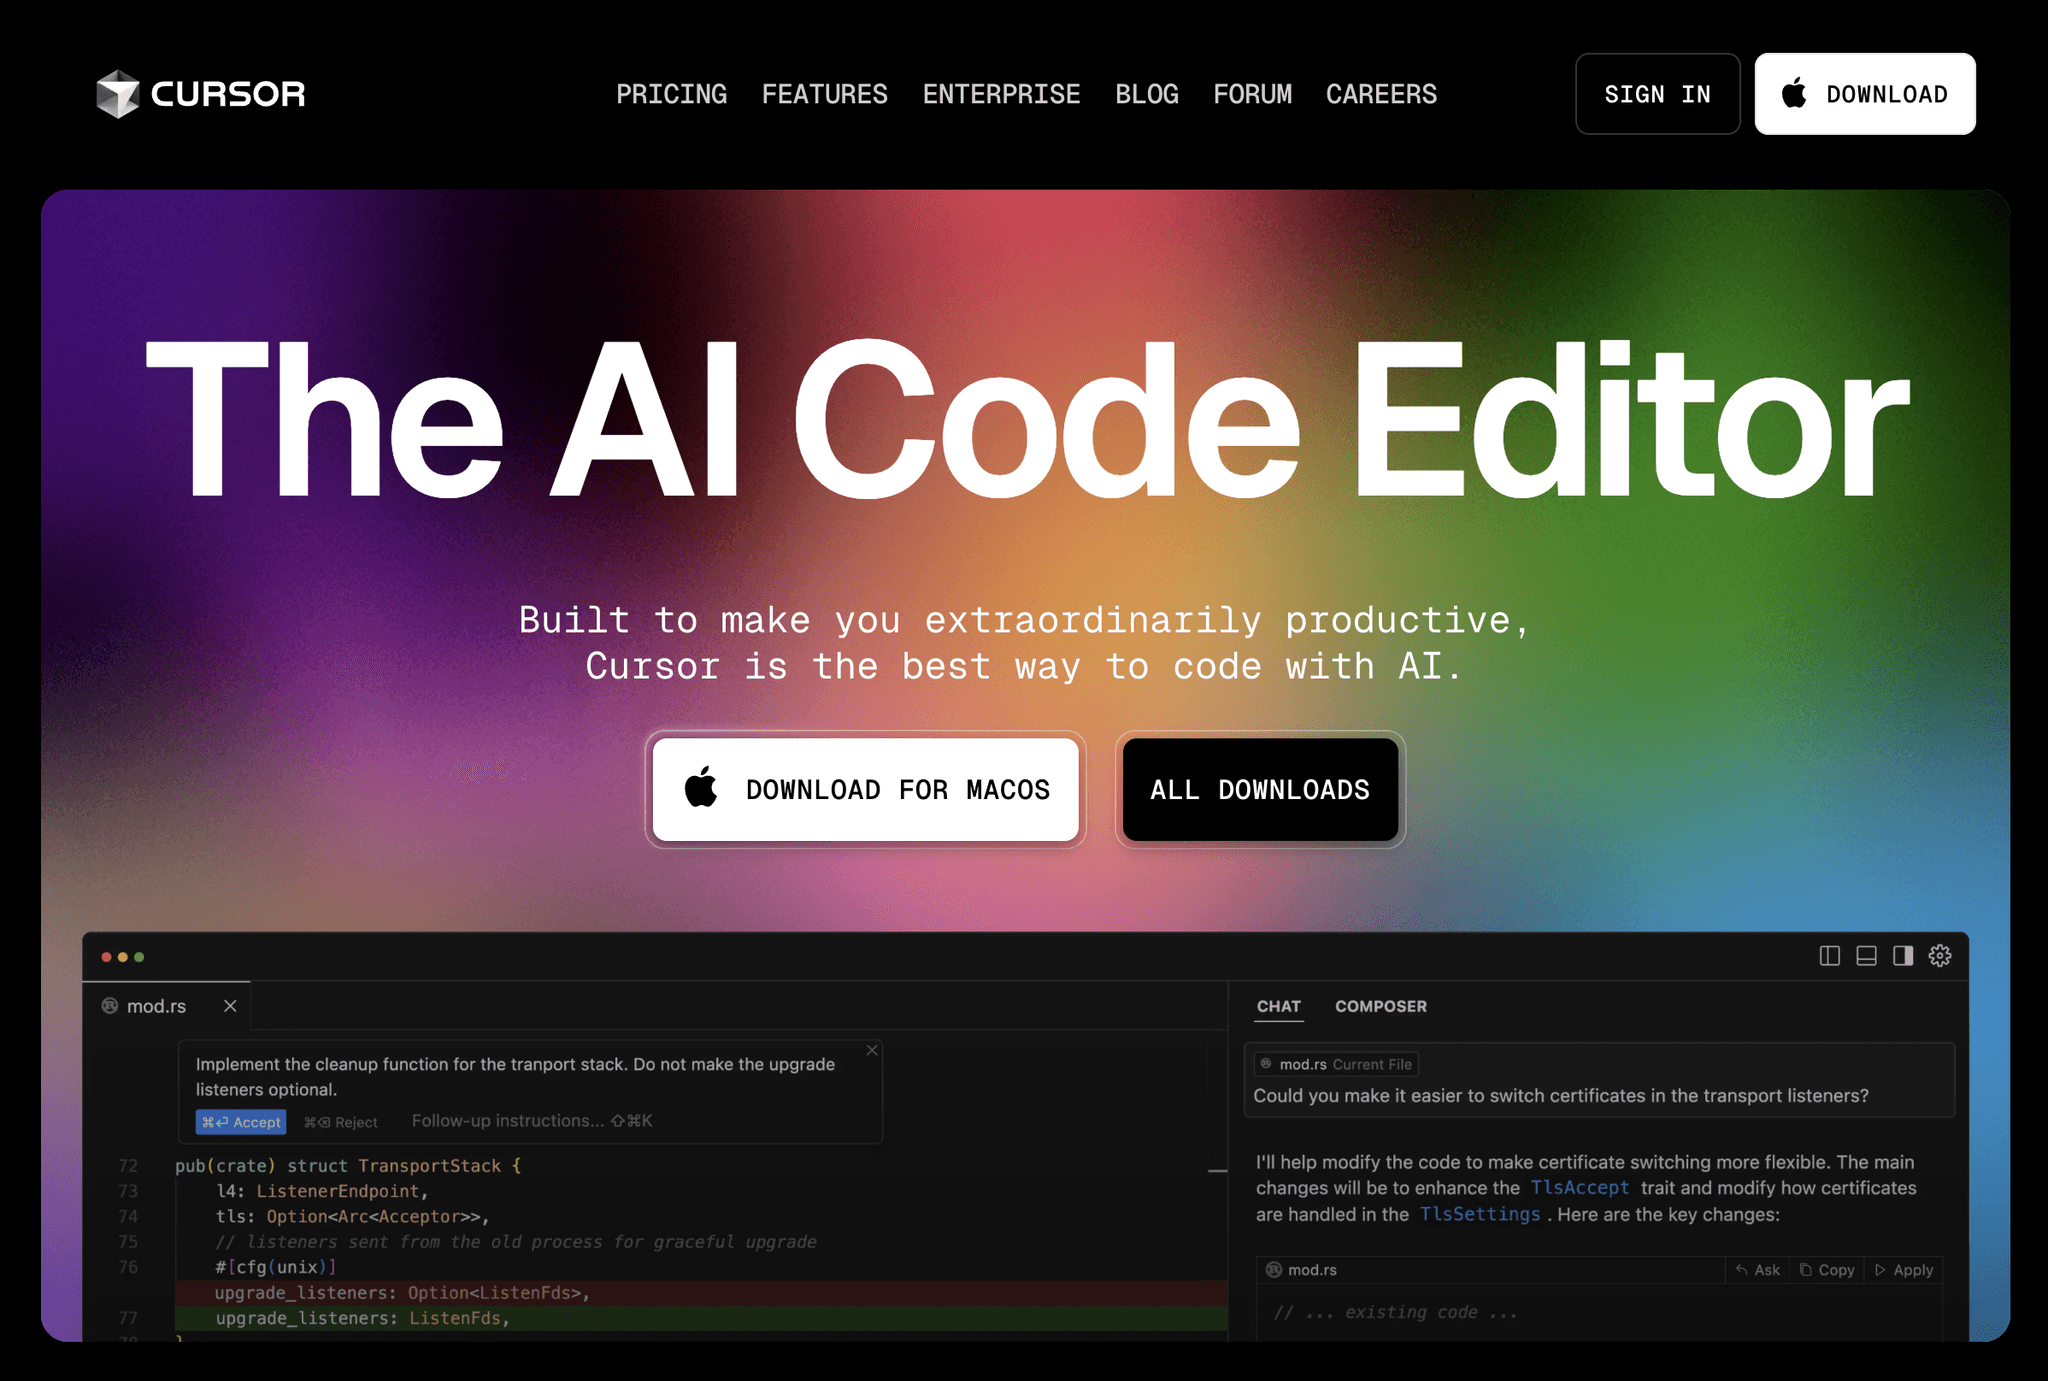Viewport: 2048px width, 1381px height.
Task: Dismiss the inline prompt box with X
Action: click(x=872, y=1050)
